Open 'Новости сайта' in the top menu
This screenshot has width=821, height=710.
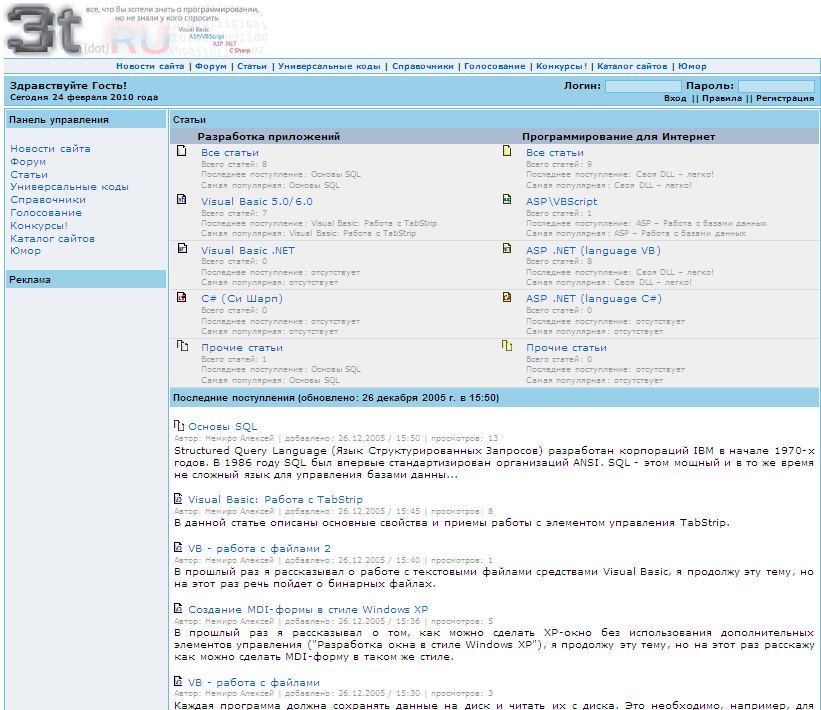pyautogui.click(x=150, y=66)
